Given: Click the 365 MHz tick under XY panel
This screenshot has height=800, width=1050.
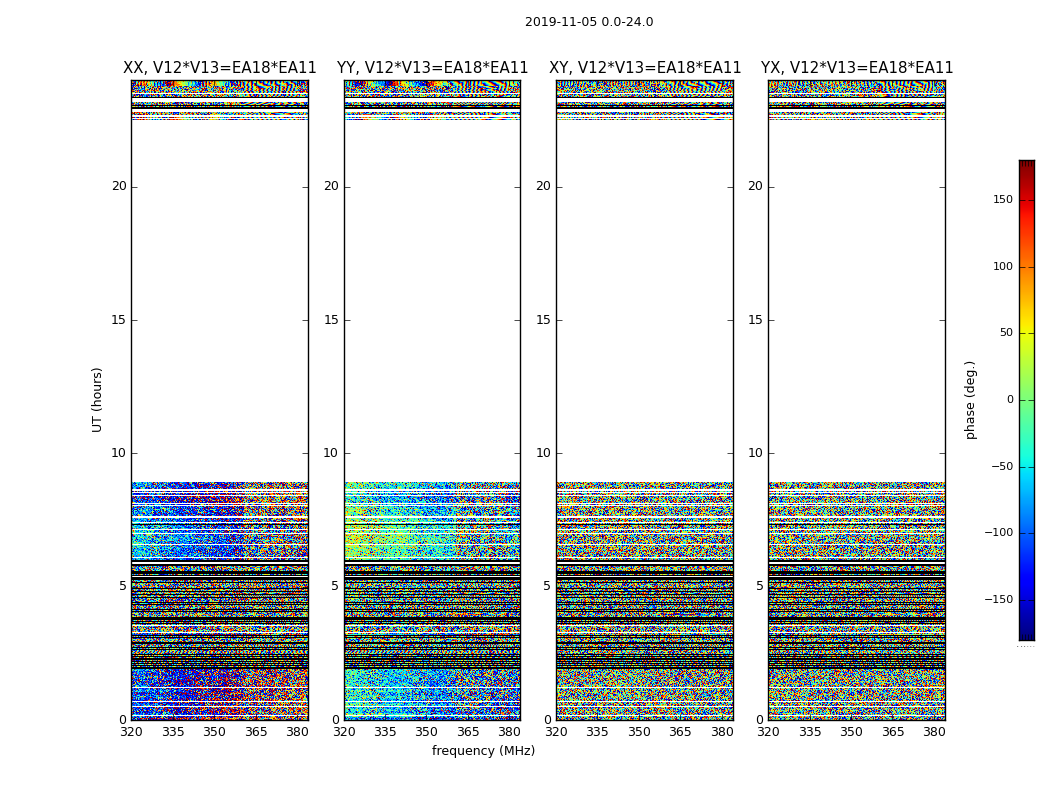Looking at the screenshot, I should point(680,732).
